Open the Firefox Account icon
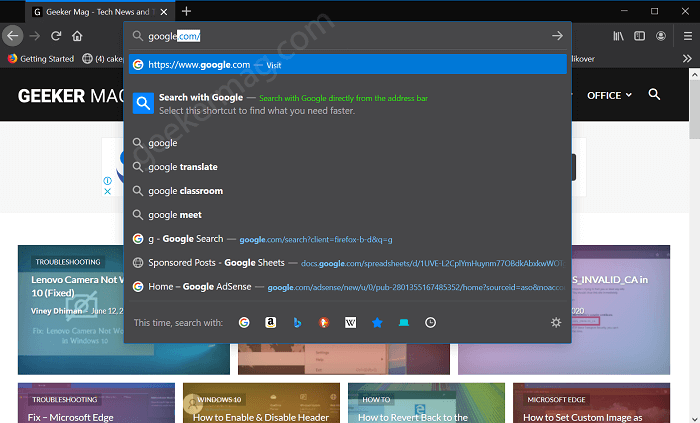The width and height of the screenshot is (700, 423). (661, 36)
